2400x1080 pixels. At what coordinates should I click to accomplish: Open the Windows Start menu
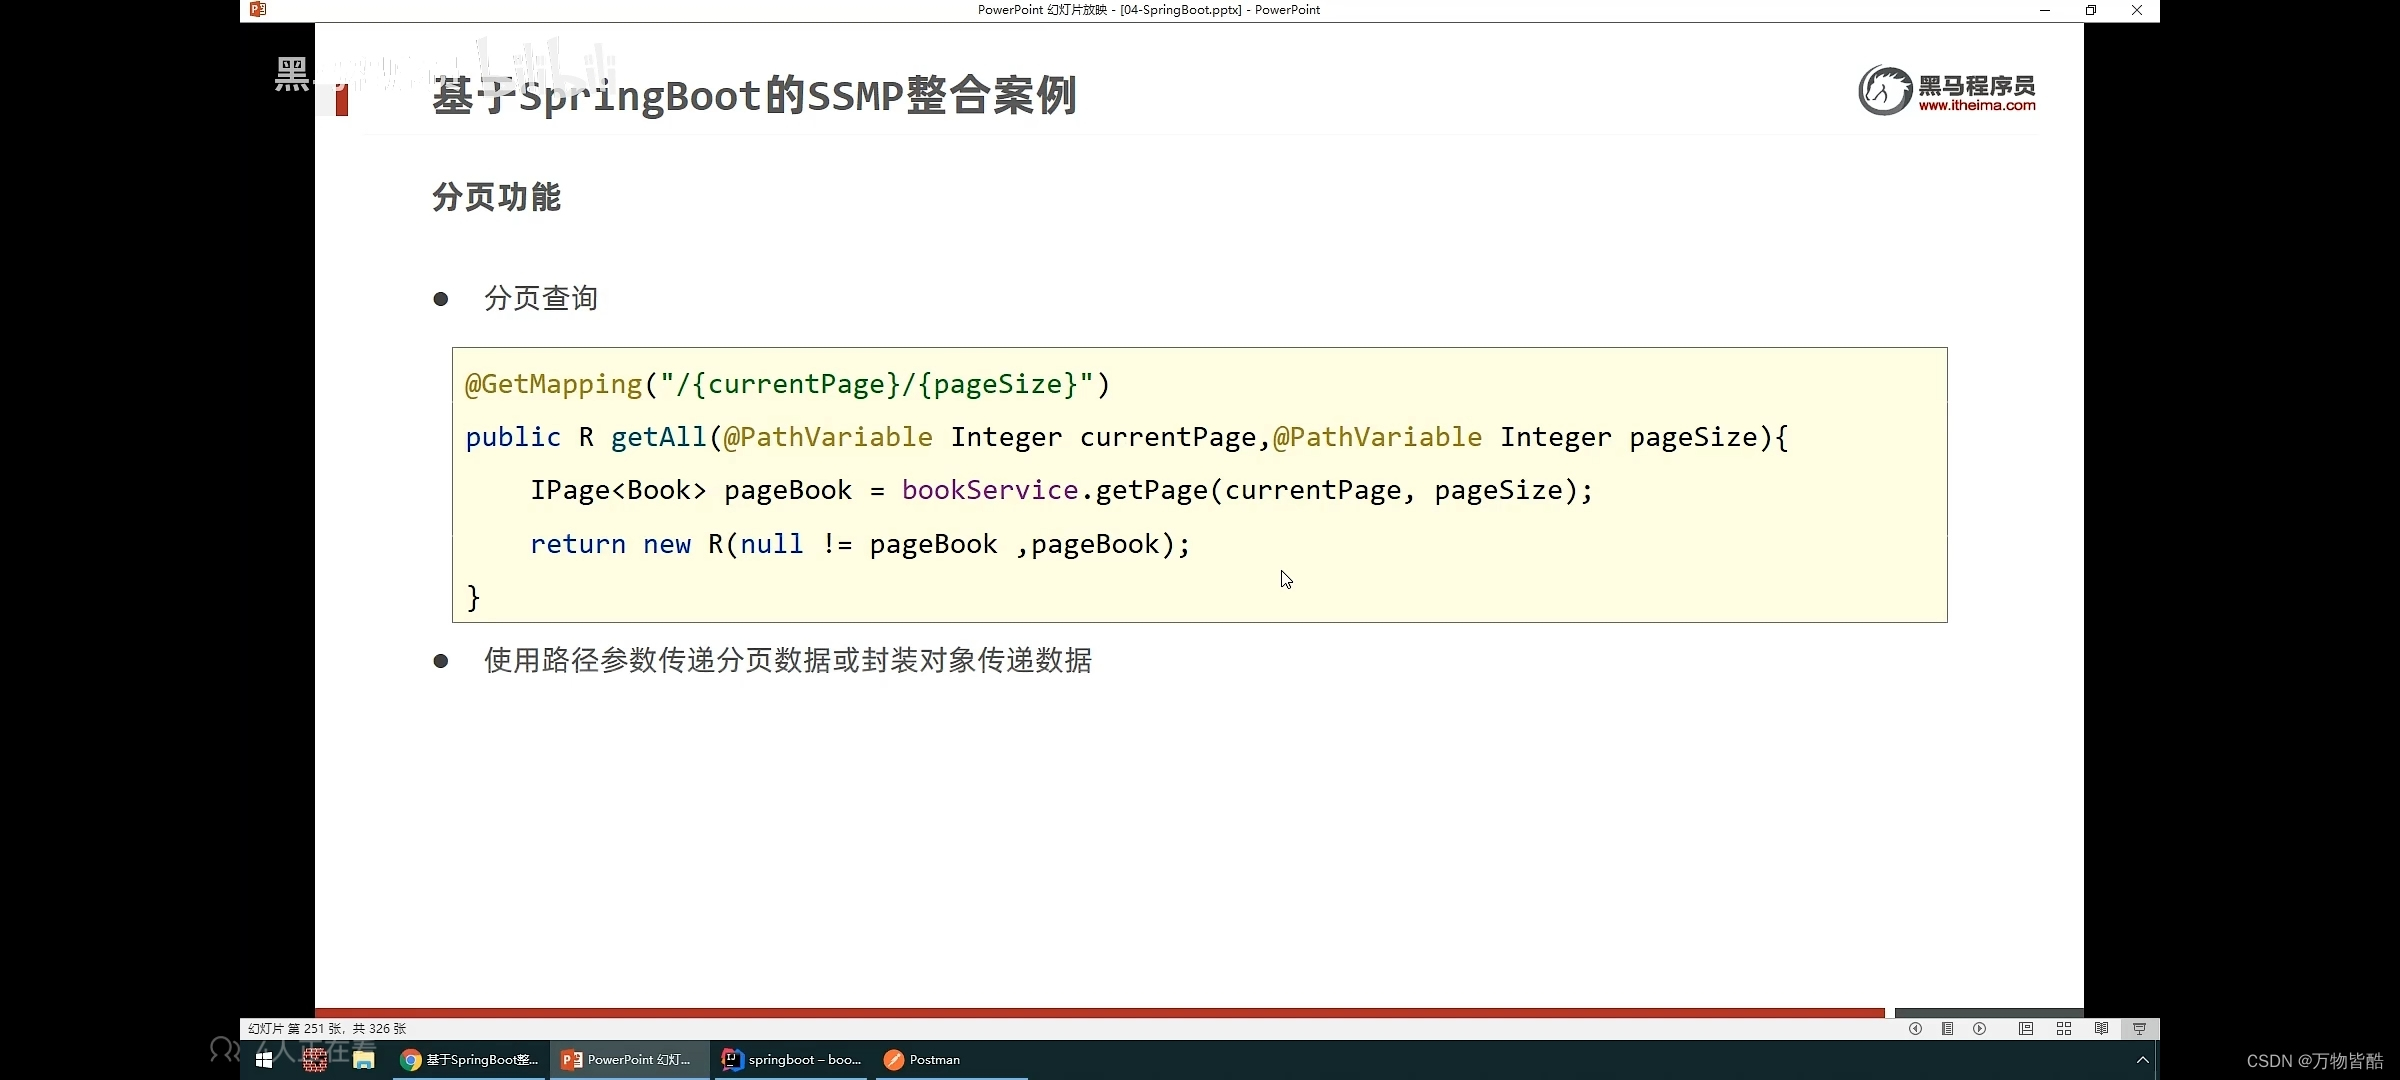tap(264, 1060)
